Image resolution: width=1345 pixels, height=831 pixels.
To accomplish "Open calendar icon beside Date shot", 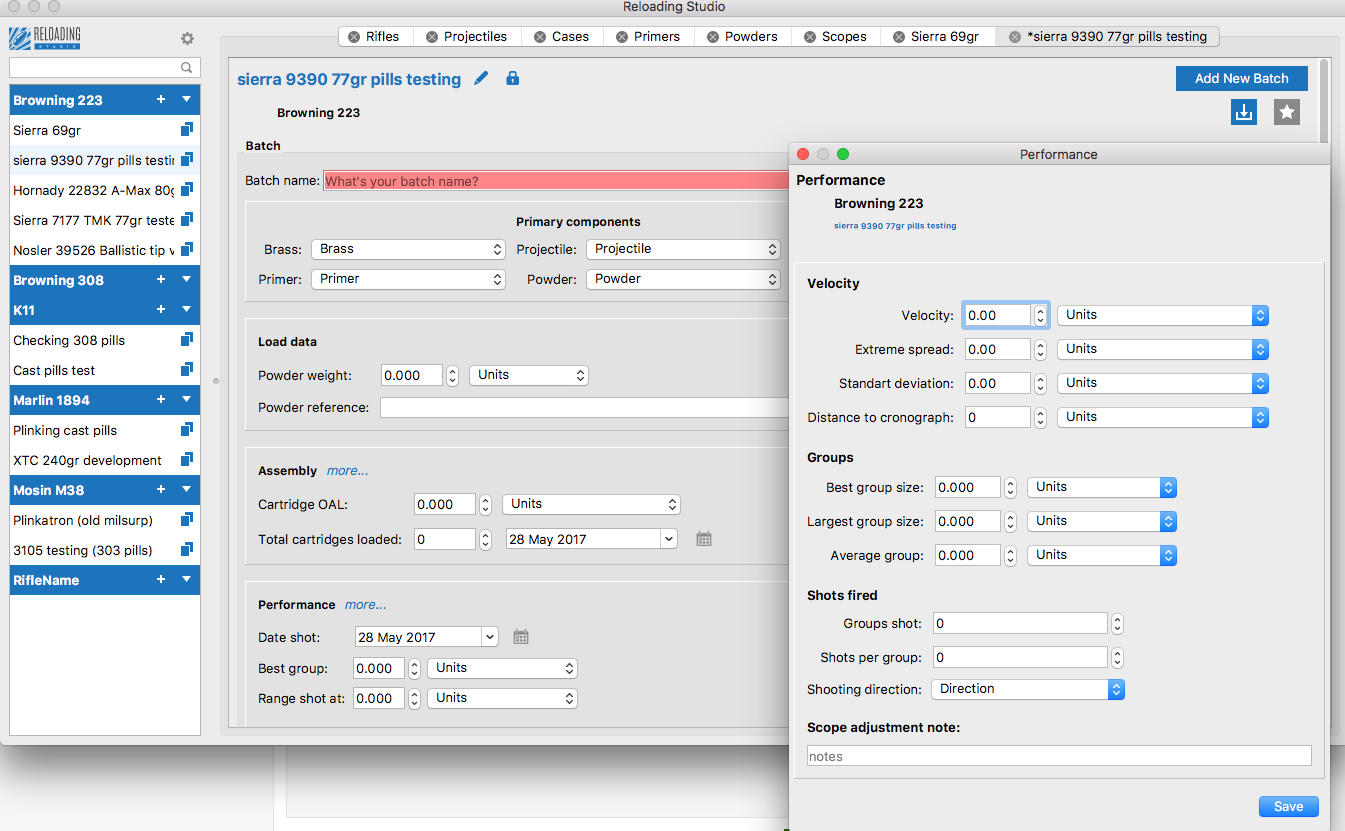I will [x=521, y=637].
